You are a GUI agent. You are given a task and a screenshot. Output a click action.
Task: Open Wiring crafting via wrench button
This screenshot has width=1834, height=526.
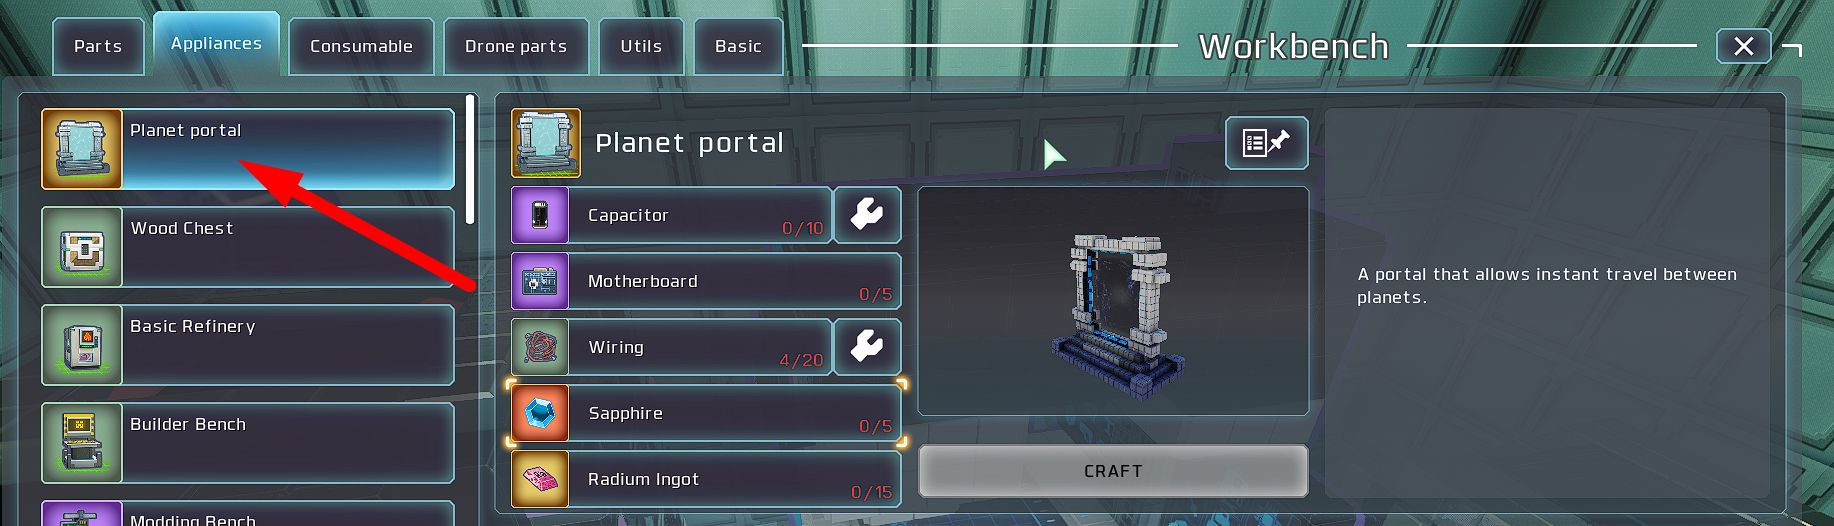click(867, 347)
